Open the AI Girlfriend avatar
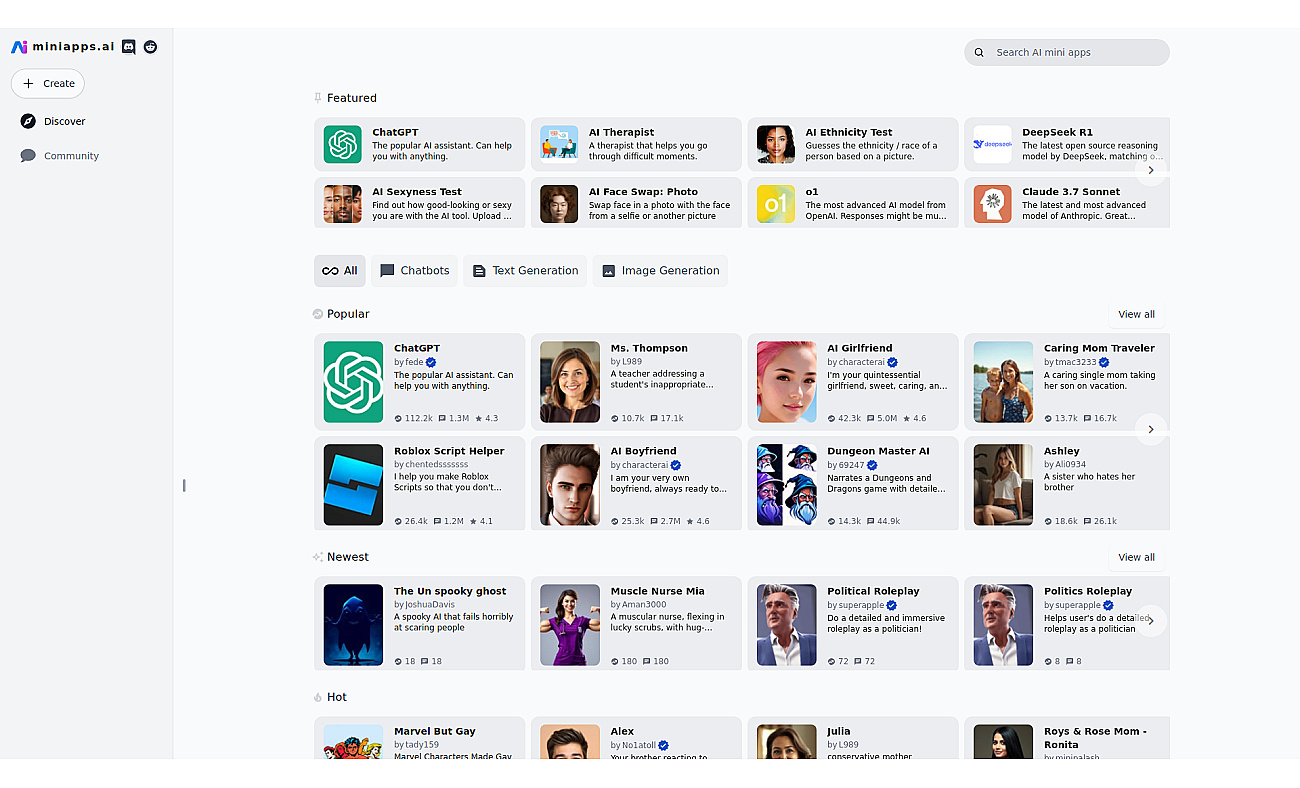Viewport: 1300px width, 788px height. pos(787,382)
